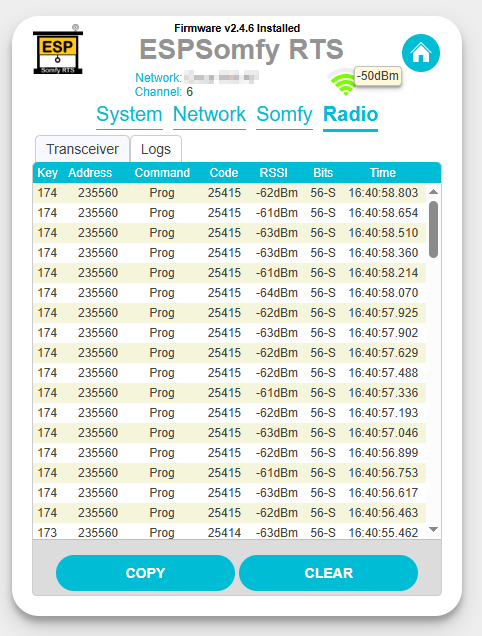Click the Home icon button
Screen dimensions: 482x636
click(x=421, y=53)
